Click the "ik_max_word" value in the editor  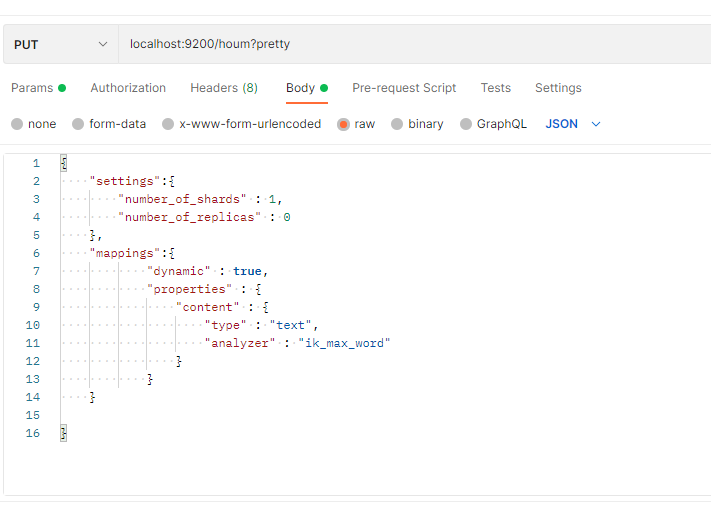tap(344, 343)
